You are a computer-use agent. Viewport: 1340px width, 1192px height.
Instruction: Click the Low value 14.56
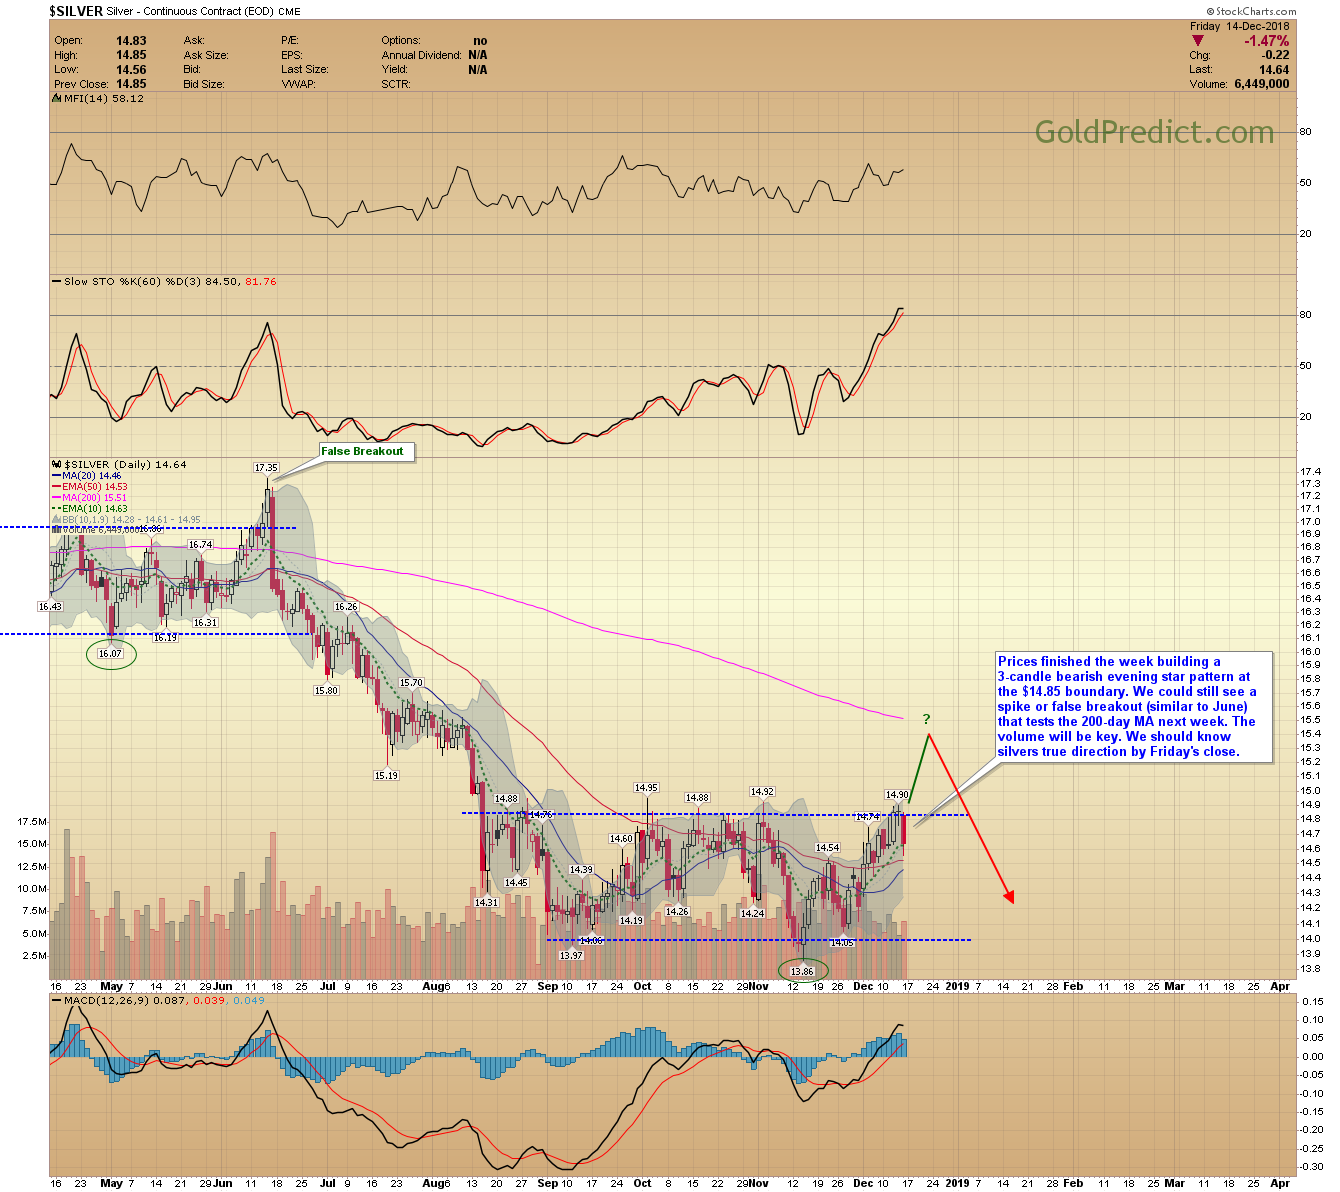click(x=131, y=70)
